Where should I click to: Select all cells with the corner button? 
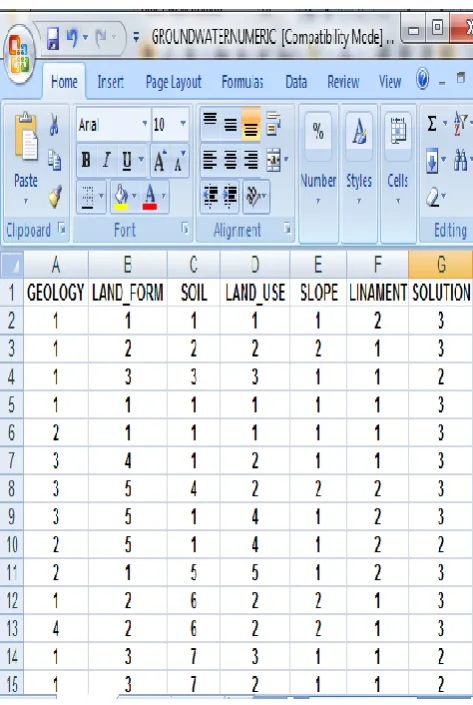click(x=12, y=265)
